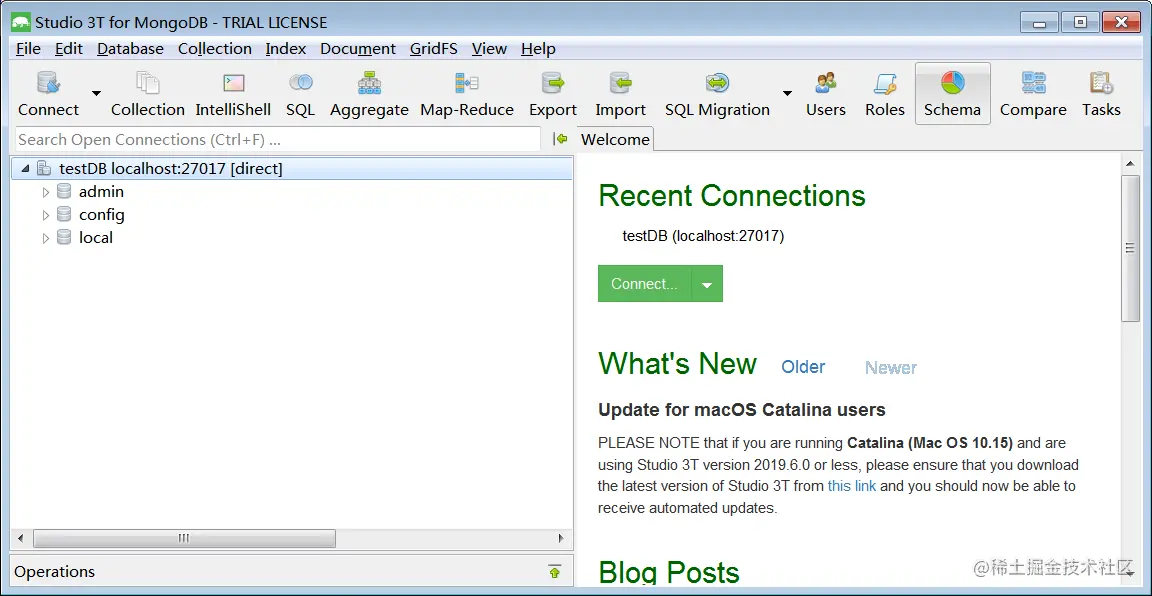Click the Operations panel green arrow icon
The image size is (1152, 596).
[555, 572]
